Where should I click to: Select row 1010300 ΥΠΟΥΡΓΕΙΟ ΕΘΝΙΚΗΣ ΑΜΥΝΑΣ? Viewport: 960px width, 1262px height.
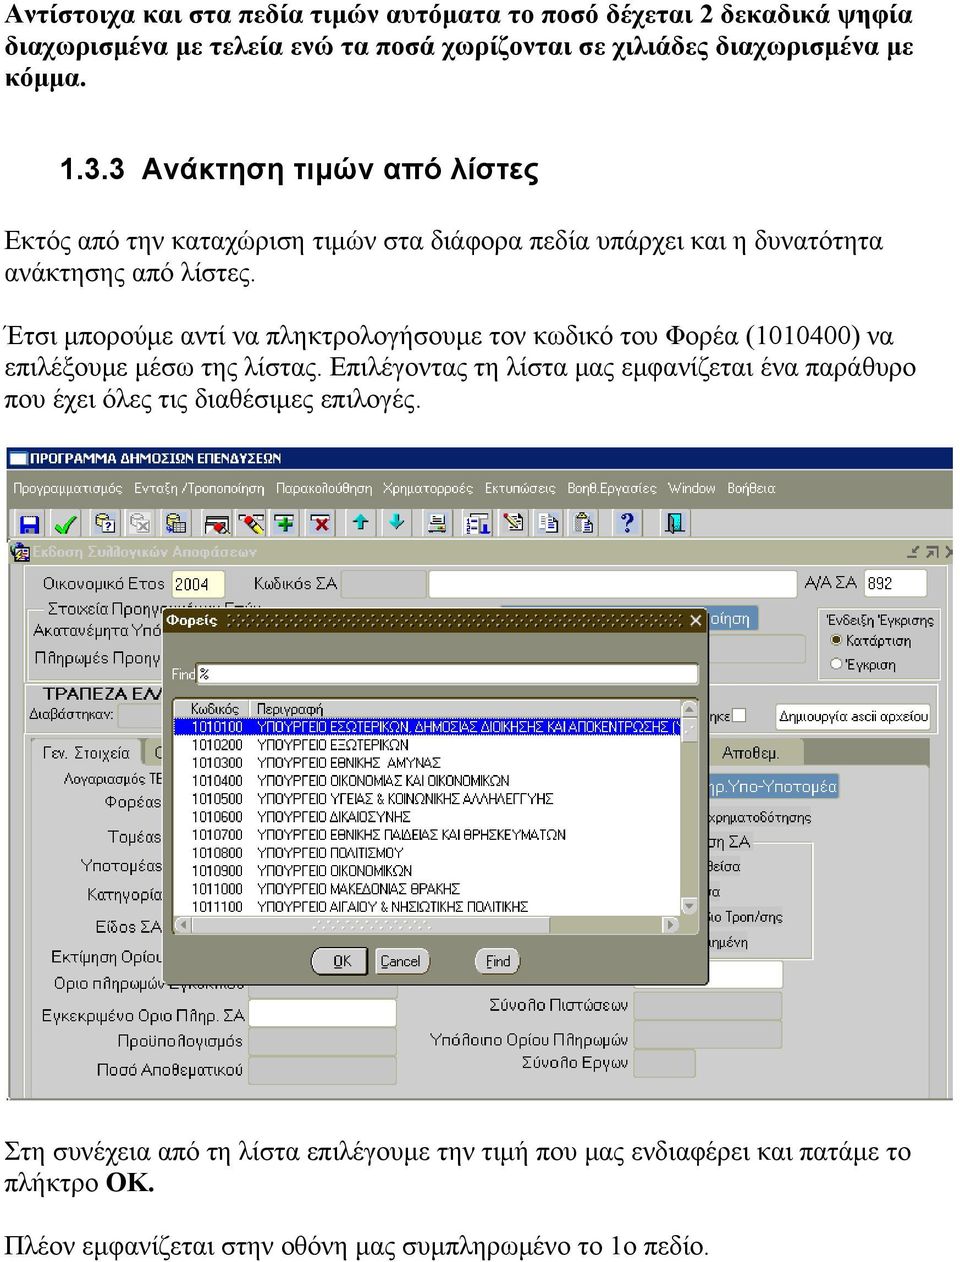coord(427,763)
